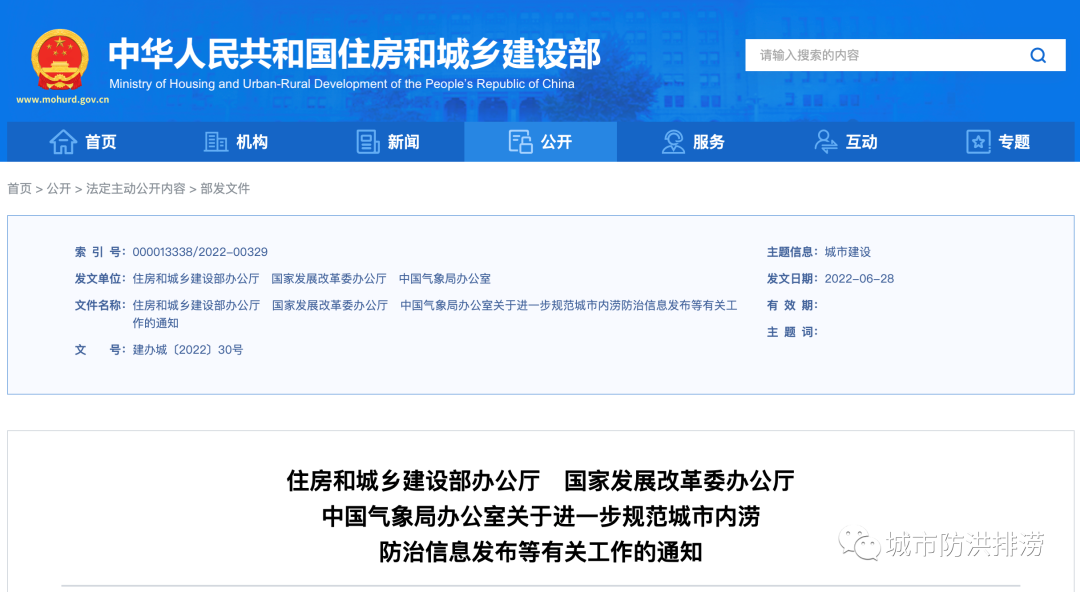Screen dimensions: 1080x592
Task: Open the 机构 nav tab
Action: coord(236,142)
